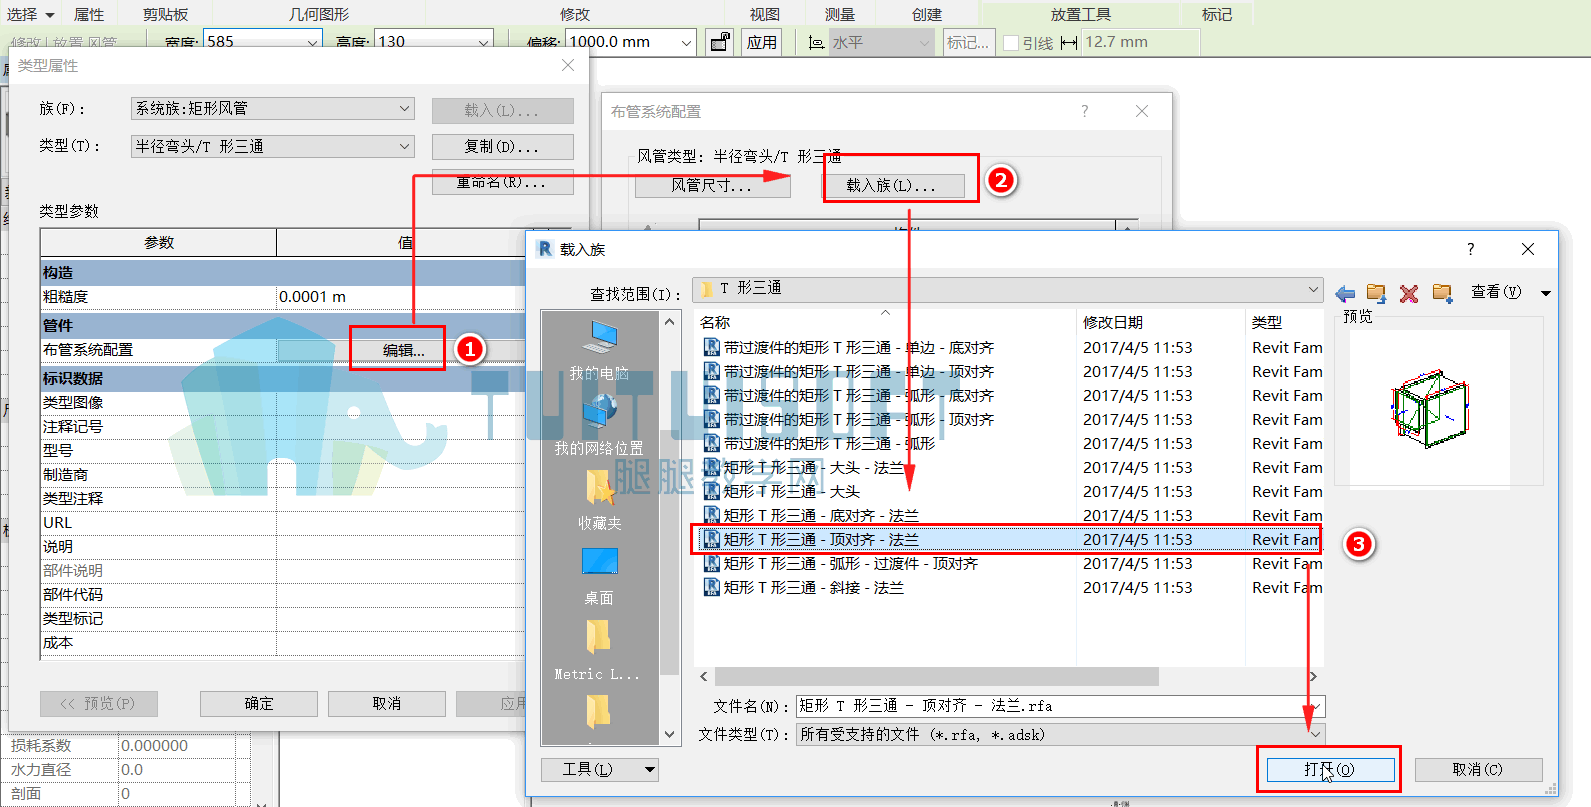The height and width of the screenshot is (807, 1591).
Task: Create a new folder icon in Load Family dialog
Action: pyautogui.click(x=1442, y=293)
